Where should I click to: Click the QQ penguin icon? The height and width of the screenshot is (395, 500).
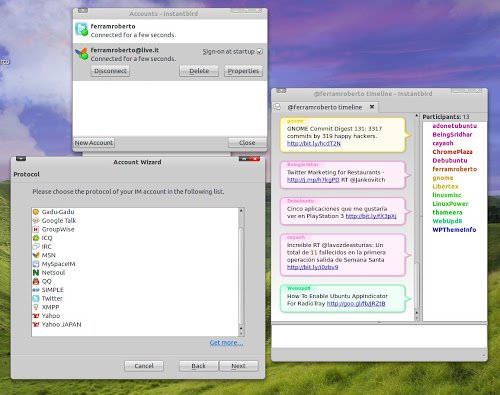[36, 281]
